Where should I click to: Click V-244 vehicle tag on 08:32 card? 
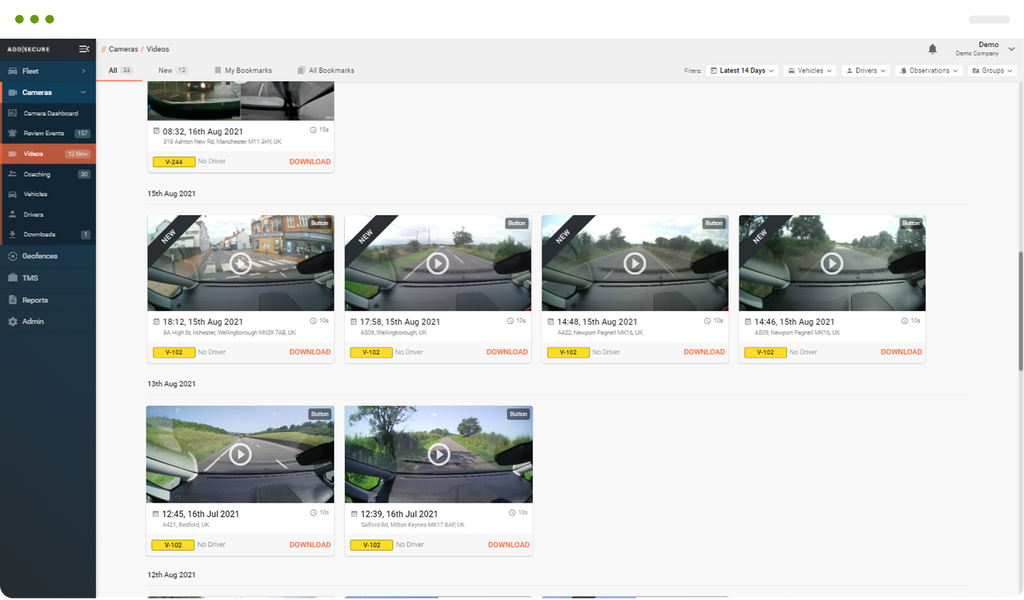[x=174, y=162]
